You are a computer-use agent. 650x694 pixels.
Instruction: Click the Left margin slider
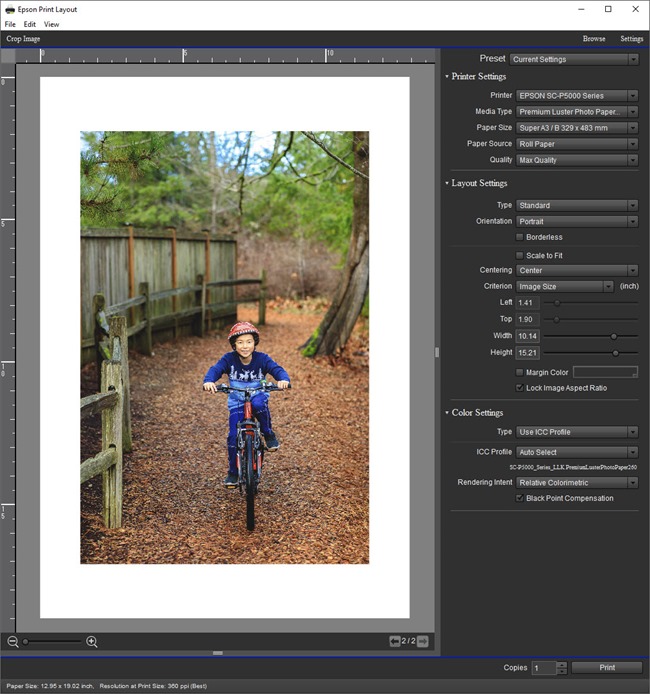click(591, 303)
